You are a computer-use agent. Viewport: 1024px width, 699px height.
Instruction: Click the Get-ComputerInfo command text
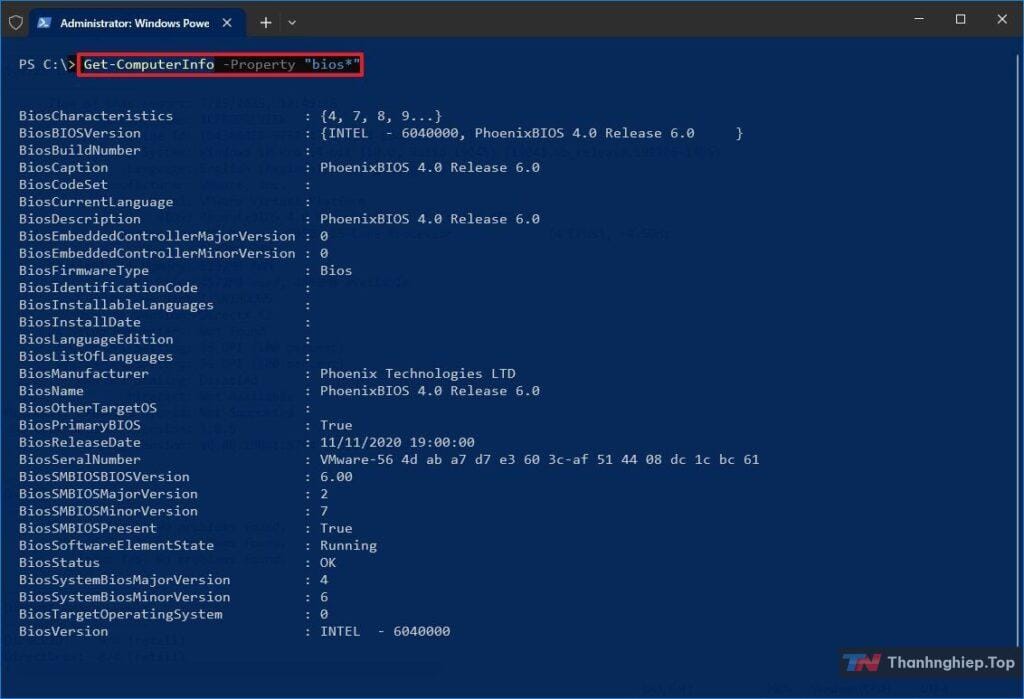coord(149,64)
